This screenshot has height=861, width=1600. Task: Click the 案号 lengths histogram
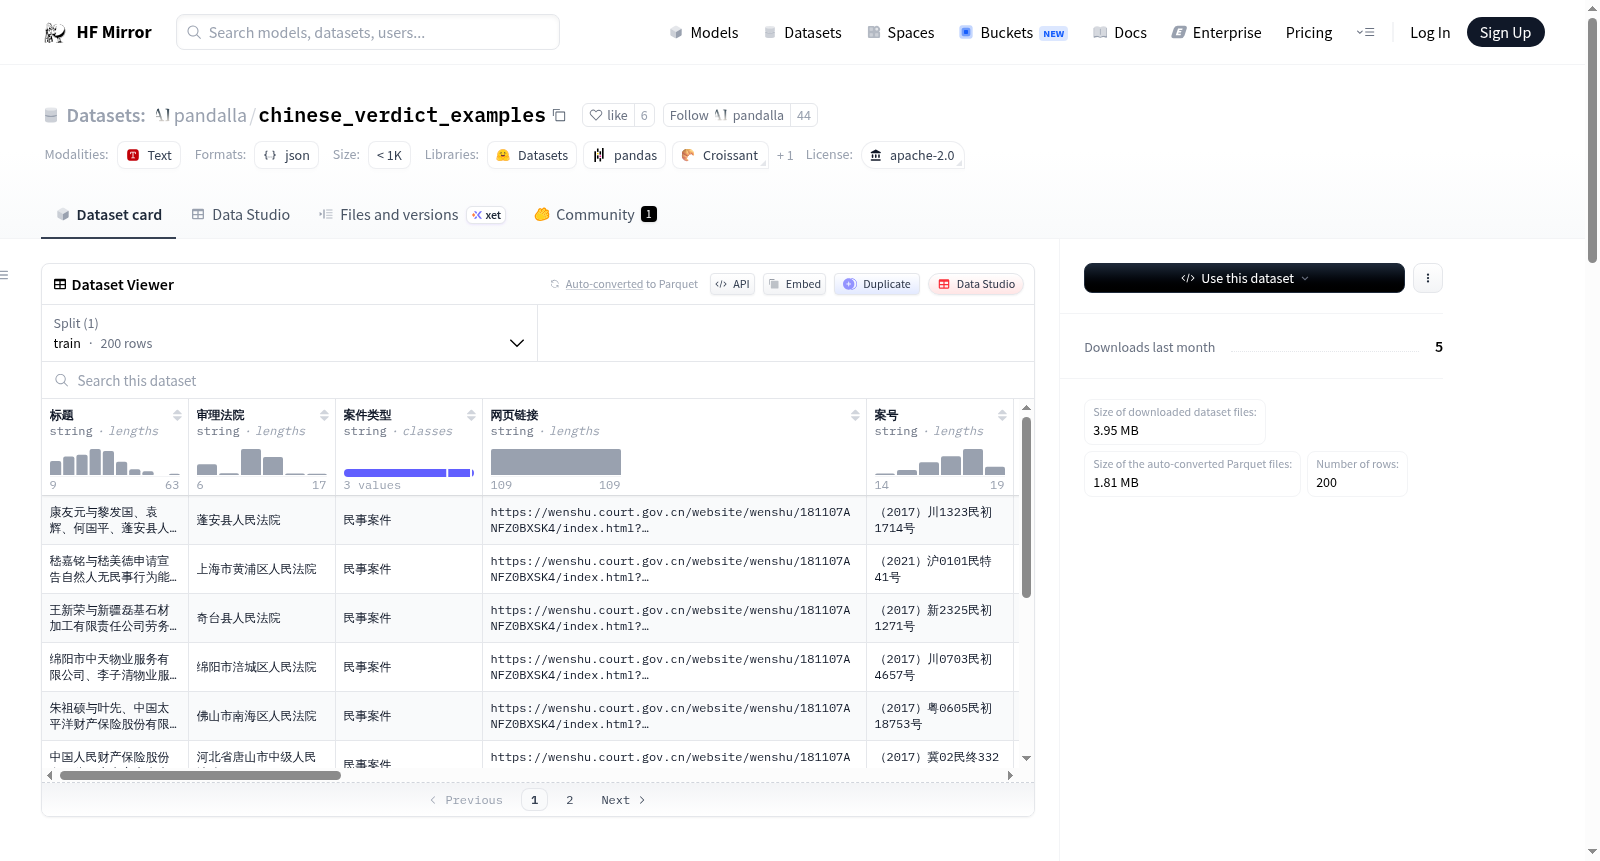[940, 462]
